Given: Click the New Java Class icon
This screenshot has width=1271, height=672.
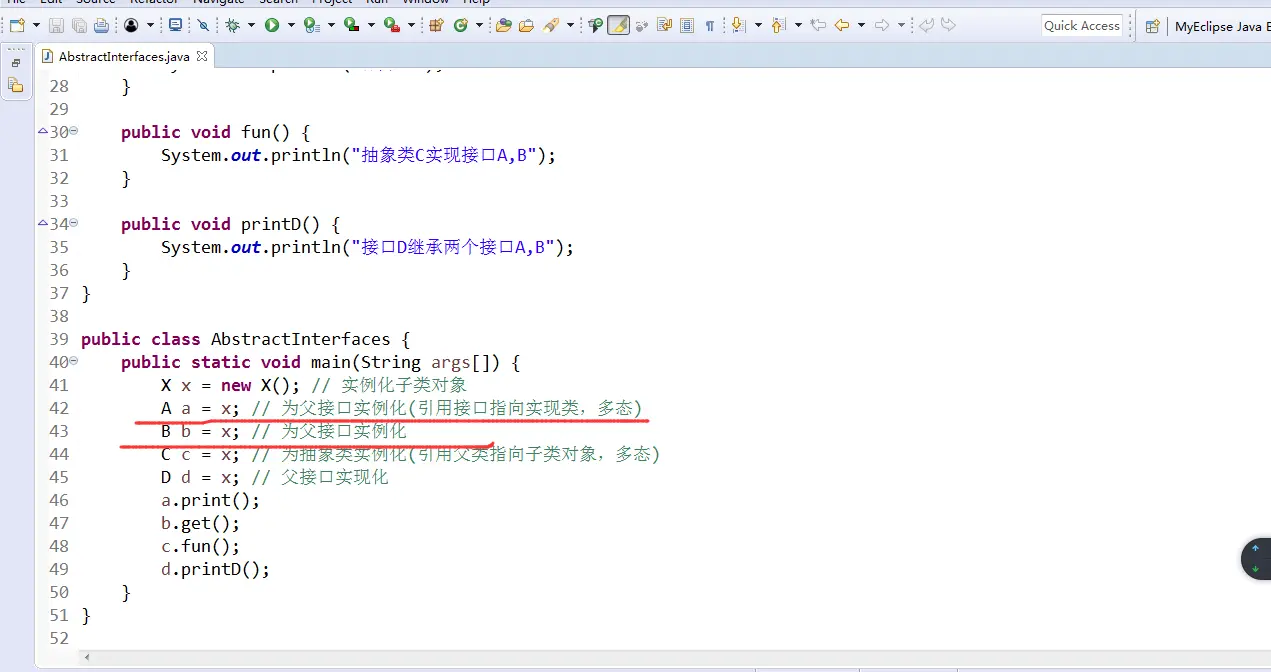Looking at the screenshot, I should 460,25.
